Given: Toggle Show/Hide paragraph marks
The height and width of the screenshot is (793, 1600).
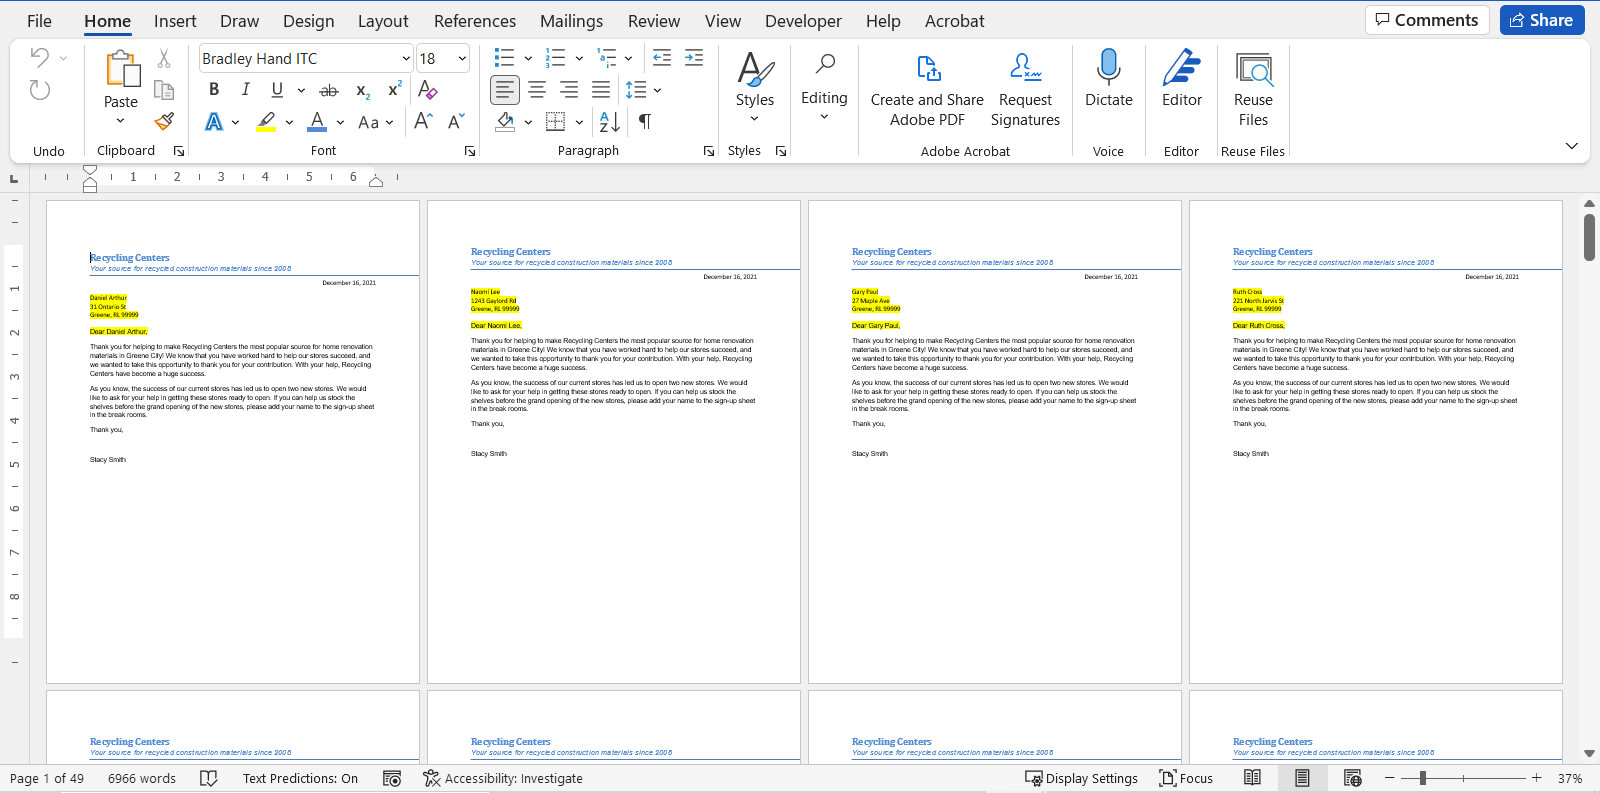Looking at the screenshot, I should (x=645, y=121).
